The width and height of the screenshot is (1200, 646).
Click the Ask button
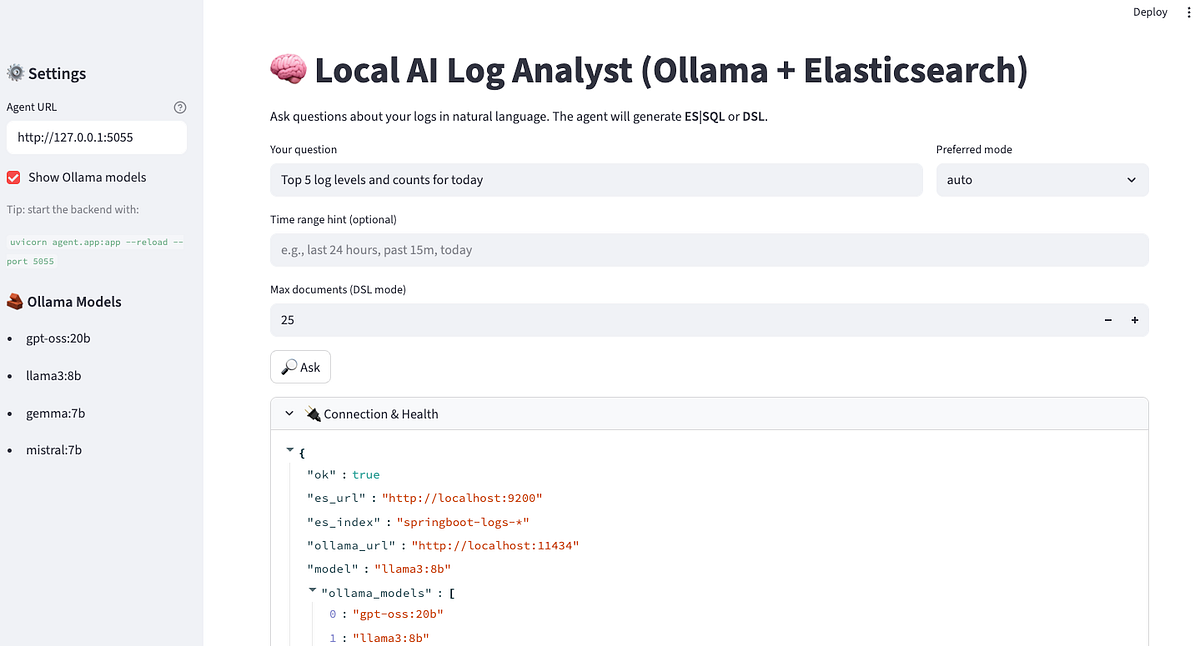click(x=300, y=367)
